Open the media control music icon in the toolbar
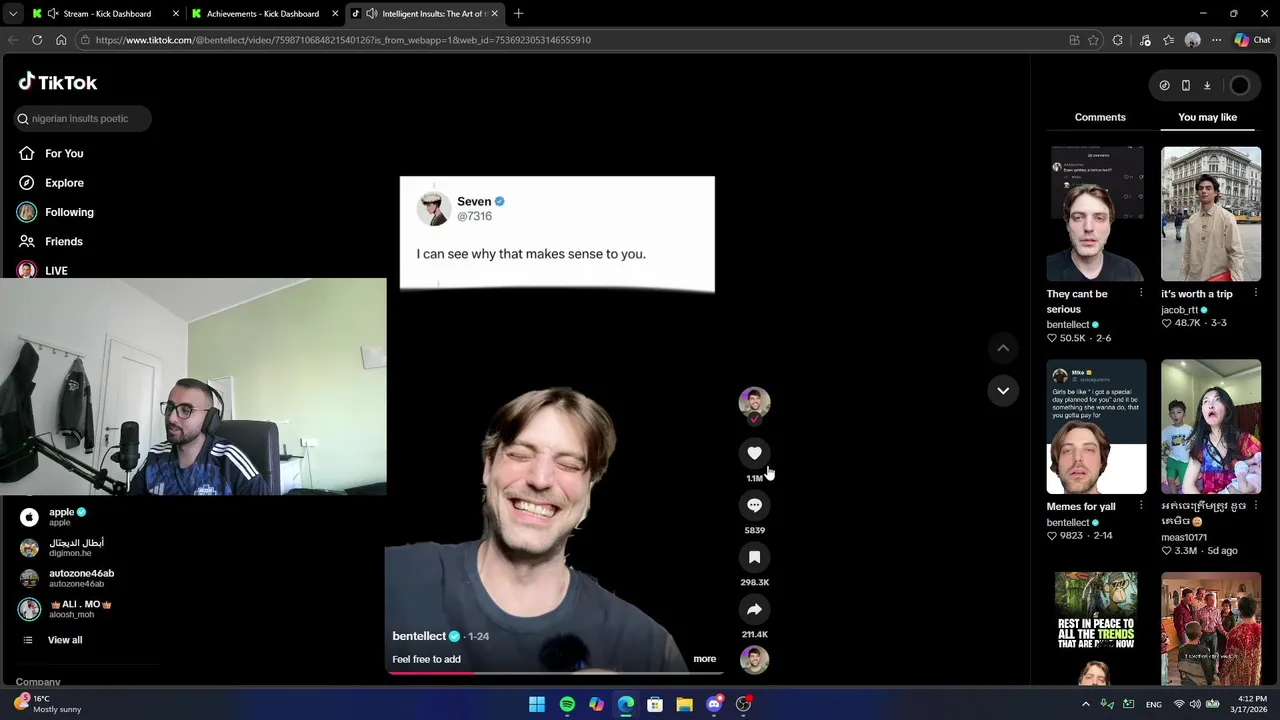Screen dimensions: 1280x720 (x=1145, y=40)
